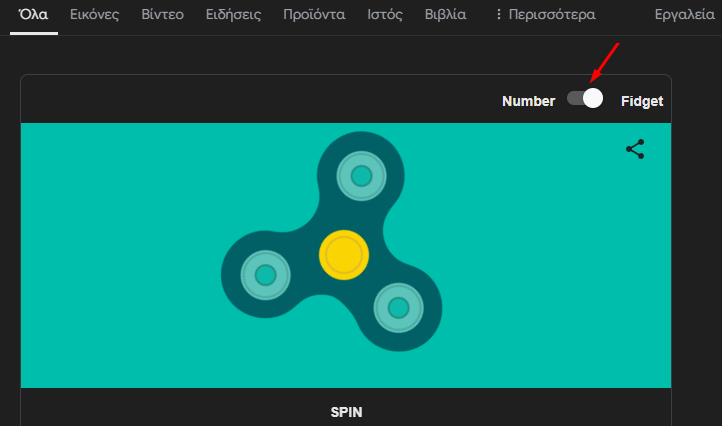Open the Βίντεο tab
722x426 pixels.
click(163, 15)
